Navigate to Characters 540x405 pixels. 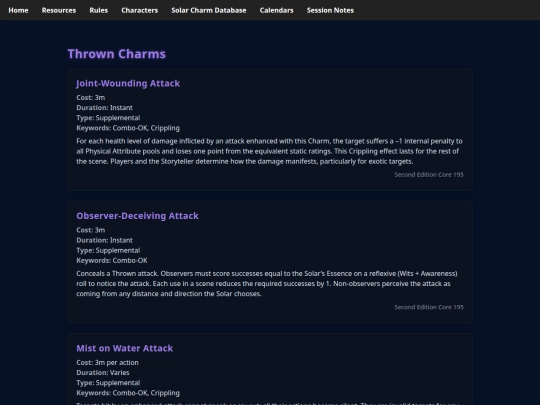(139, 10)
